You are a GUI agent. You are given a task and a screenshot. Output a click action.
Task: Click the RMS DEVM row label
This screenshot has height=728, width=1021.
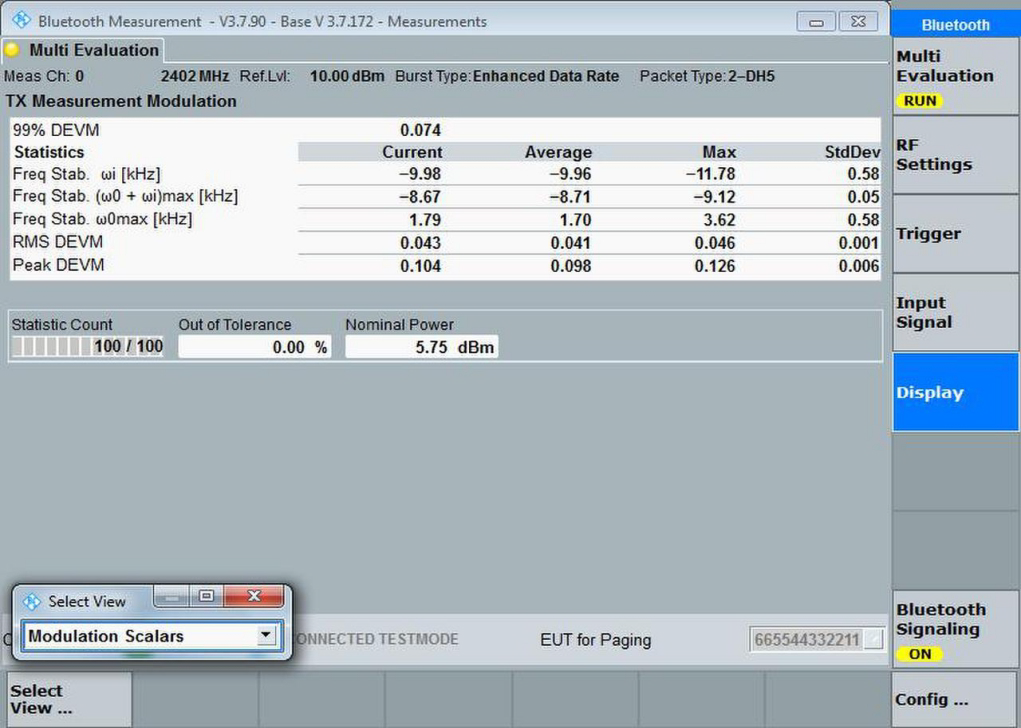(58, 242)
